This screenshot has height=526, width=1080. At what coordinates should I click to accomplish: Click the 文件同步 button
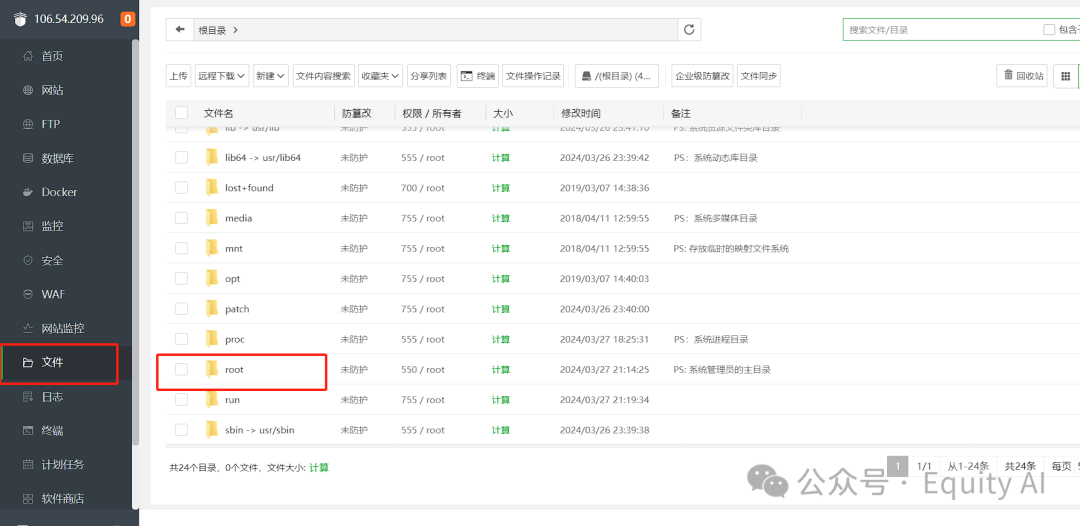[x=759, y=76]
